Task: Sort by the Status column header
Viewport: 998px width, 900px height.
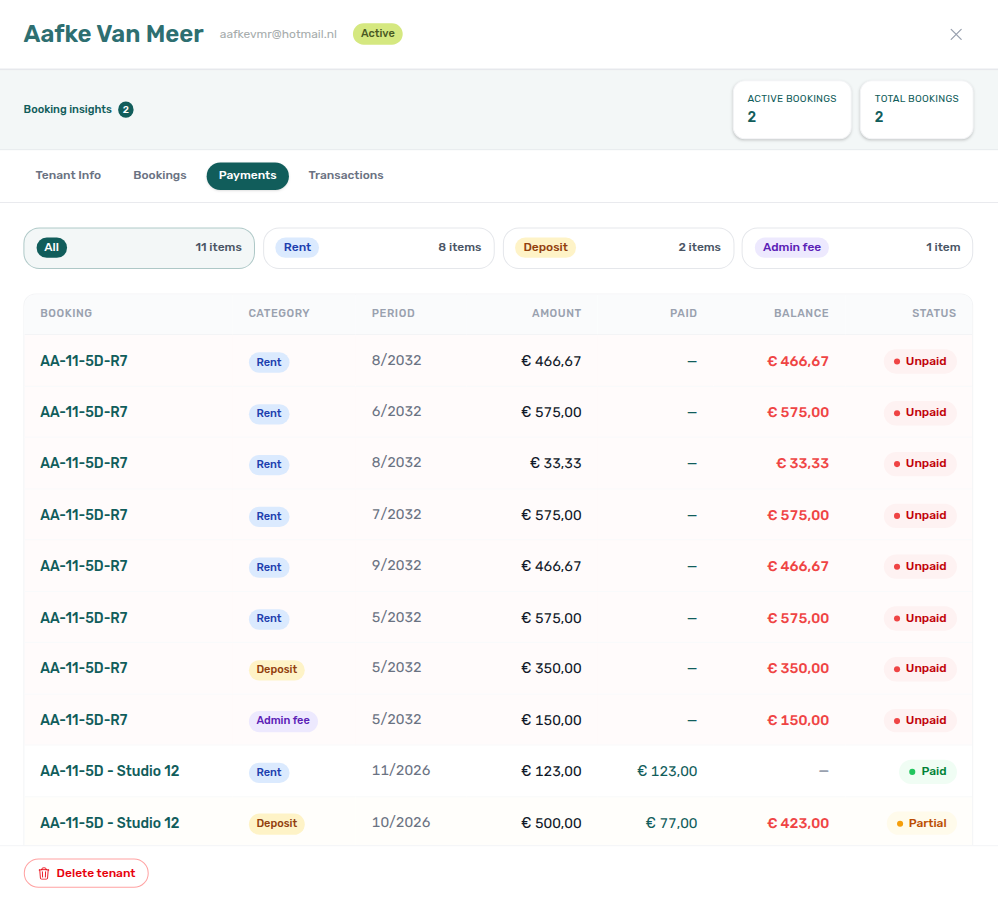Action: click(934, 313)
